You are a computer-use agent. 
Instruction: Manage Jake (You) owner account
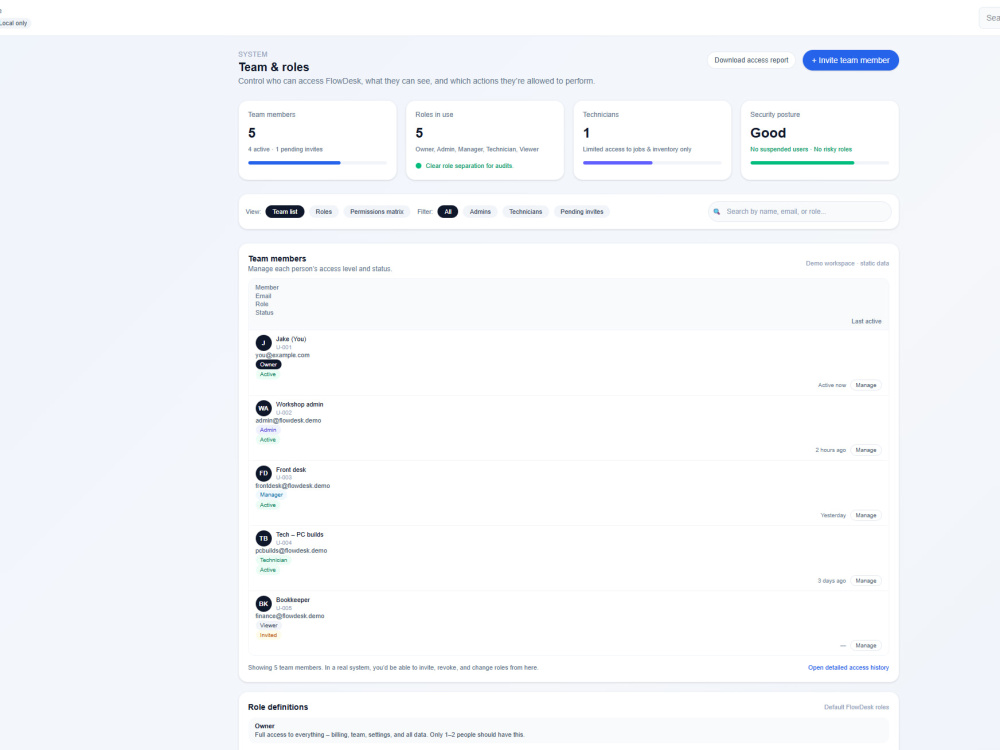pos(865,385)
